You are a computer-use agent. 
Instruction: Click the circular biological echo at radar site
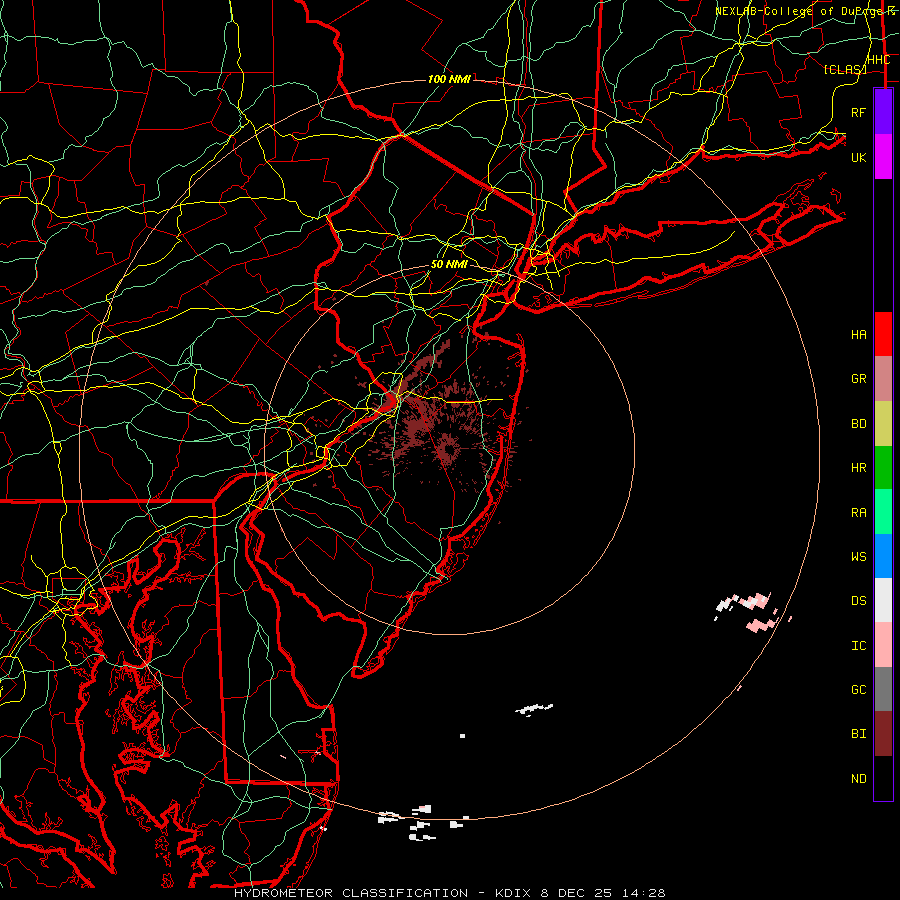[x=448, y=448]
